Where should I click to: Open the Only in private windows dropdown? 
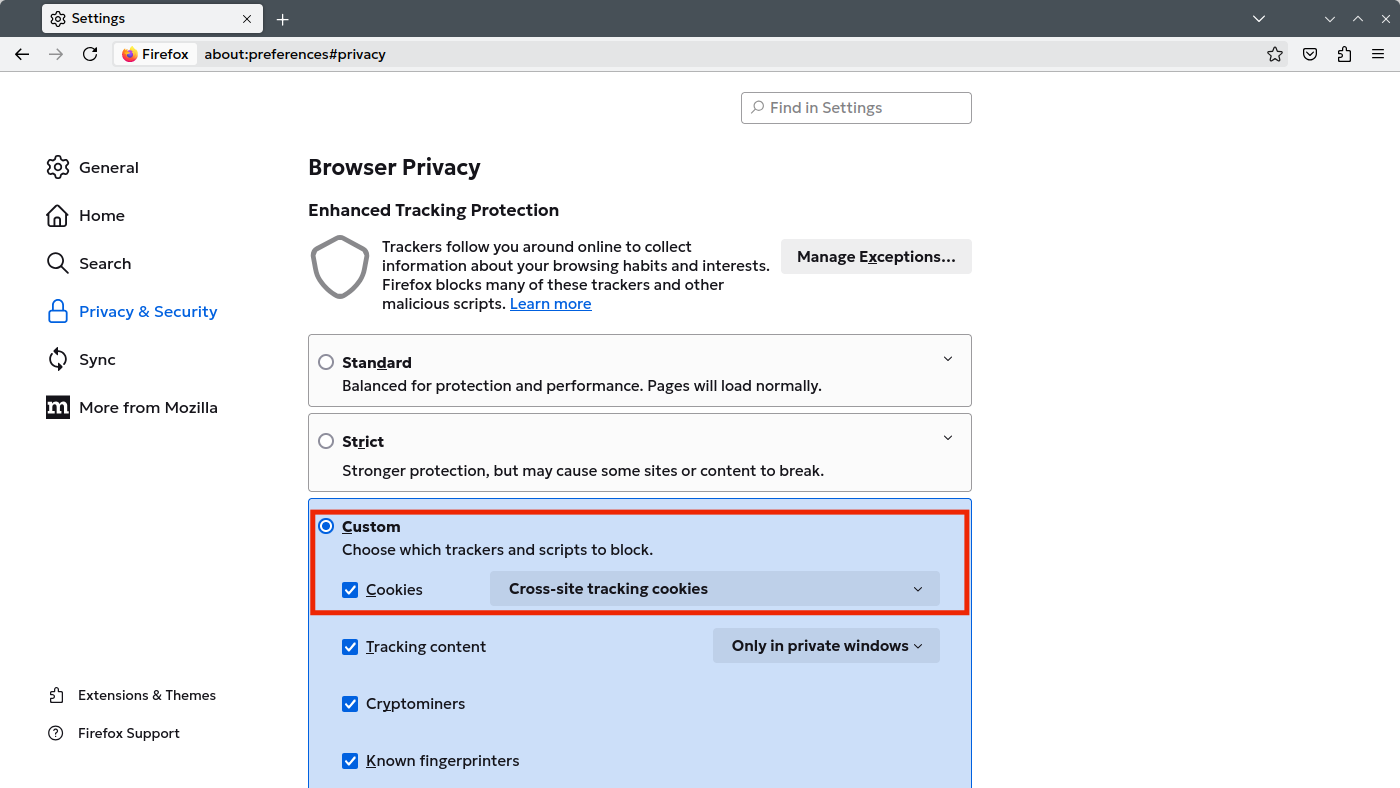[x=826, y=645]
